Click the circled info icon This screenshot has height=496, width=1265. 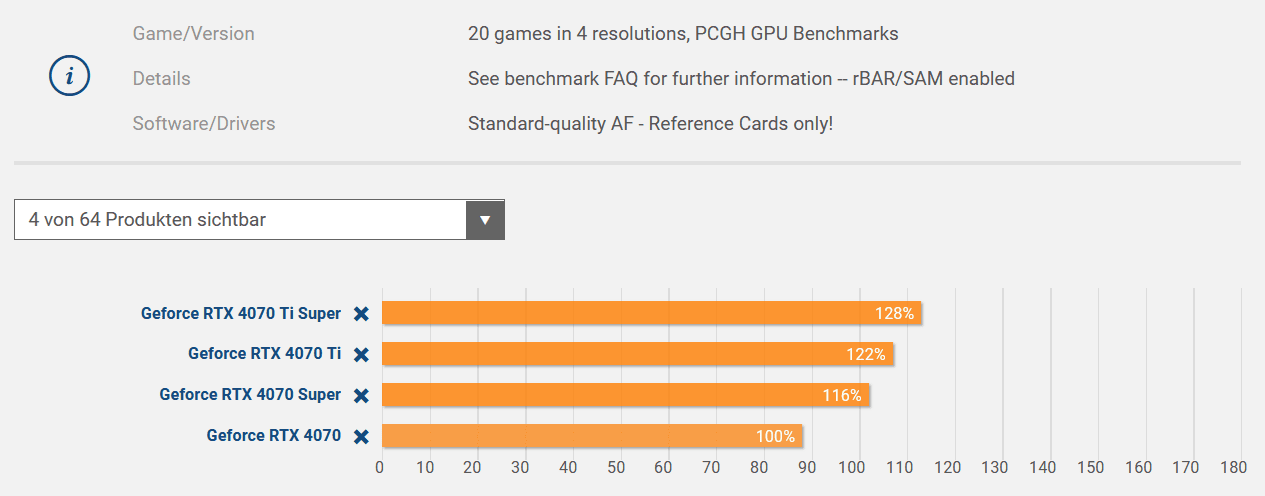70,77
